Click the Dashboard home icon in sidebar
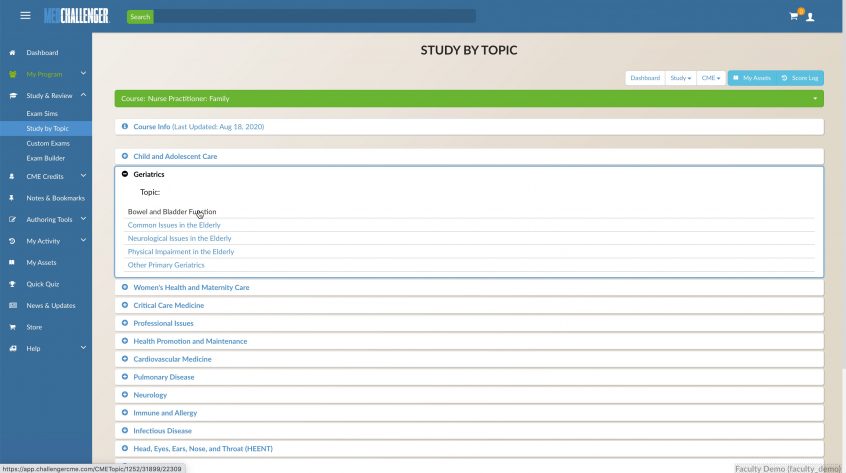Viewport: 846px width, 473px height. tap(12, 53)
